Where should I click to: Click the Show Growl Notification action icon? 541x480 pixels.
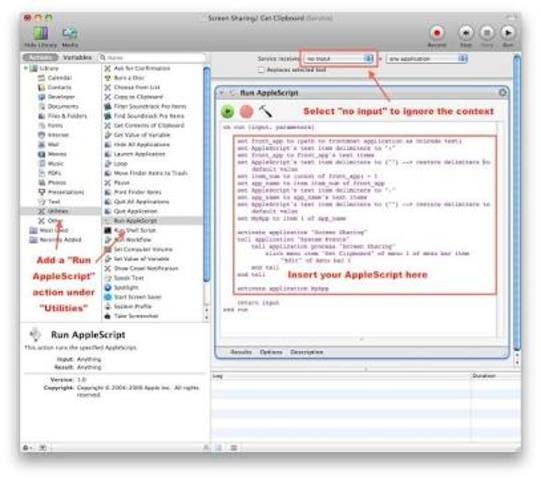[108, 268]
